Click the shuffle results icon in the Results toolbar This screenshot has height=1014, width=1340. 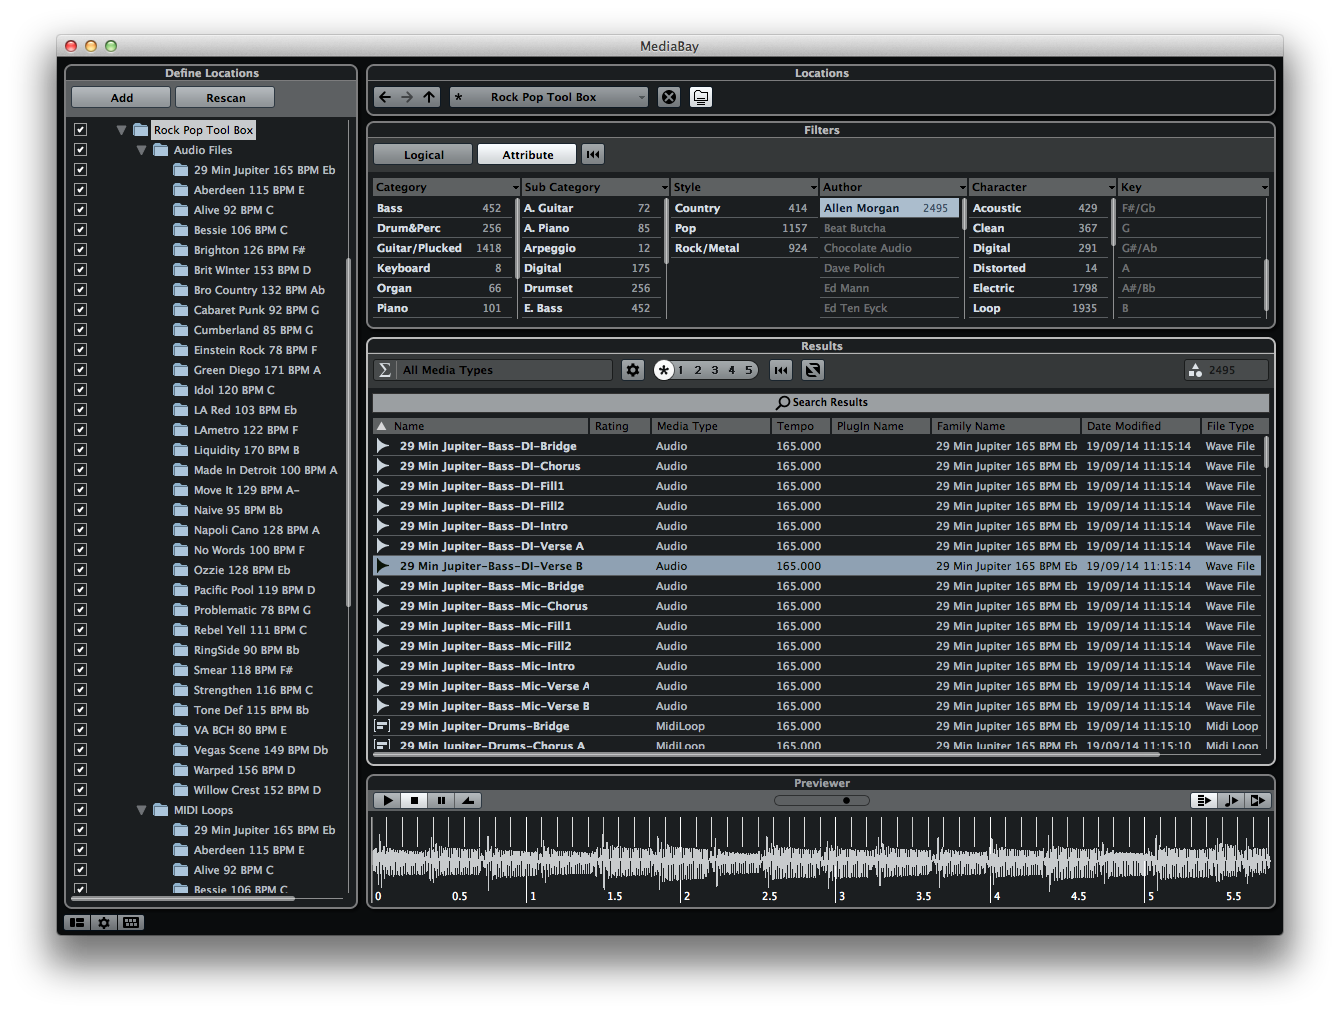click(813, 370)
